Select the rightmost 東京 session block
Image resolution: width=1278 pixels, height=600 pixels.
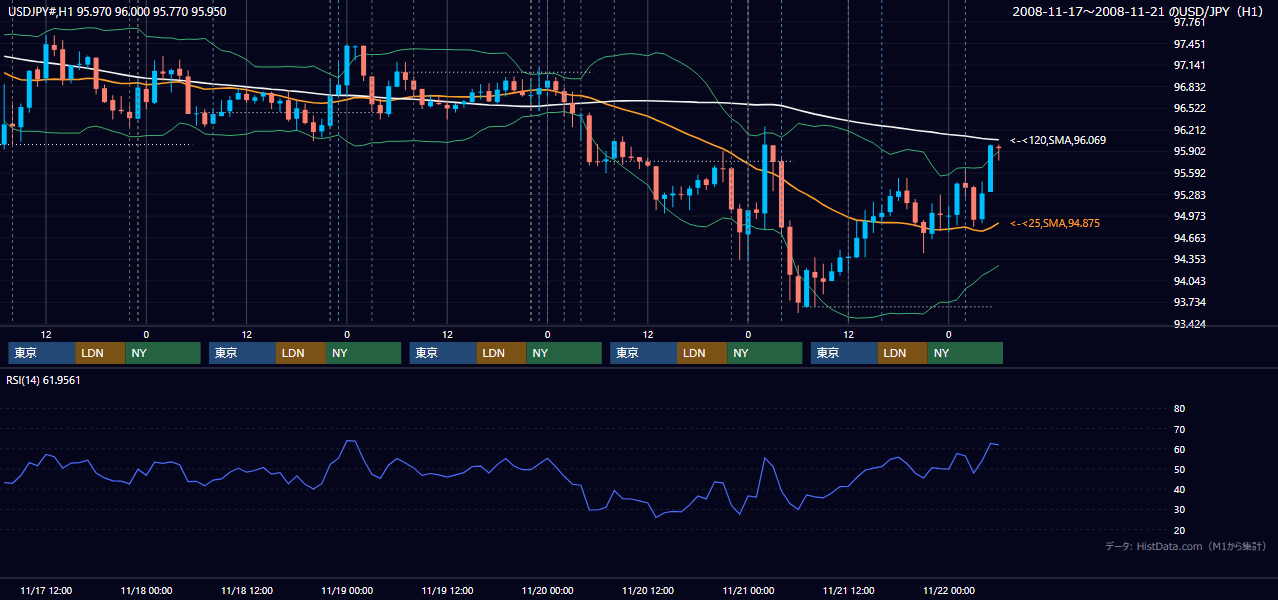point(844,353)
